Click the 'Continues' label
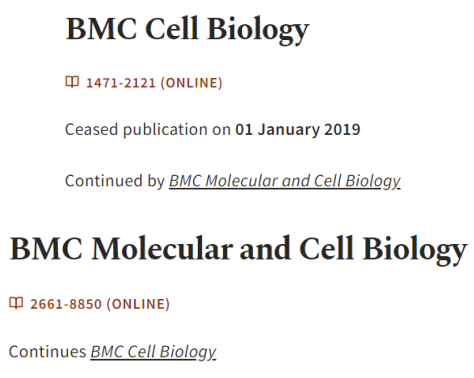 click(47, 352)
